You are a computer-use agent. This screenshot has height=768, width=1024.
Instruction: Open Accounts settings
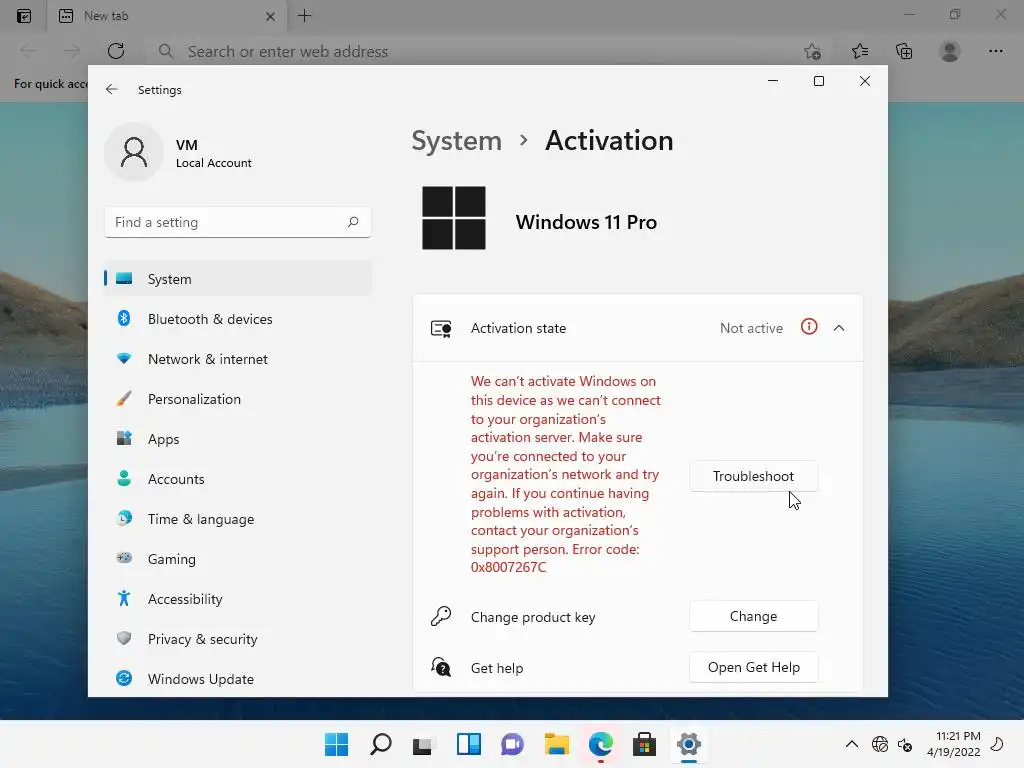(x=238, y=479)
